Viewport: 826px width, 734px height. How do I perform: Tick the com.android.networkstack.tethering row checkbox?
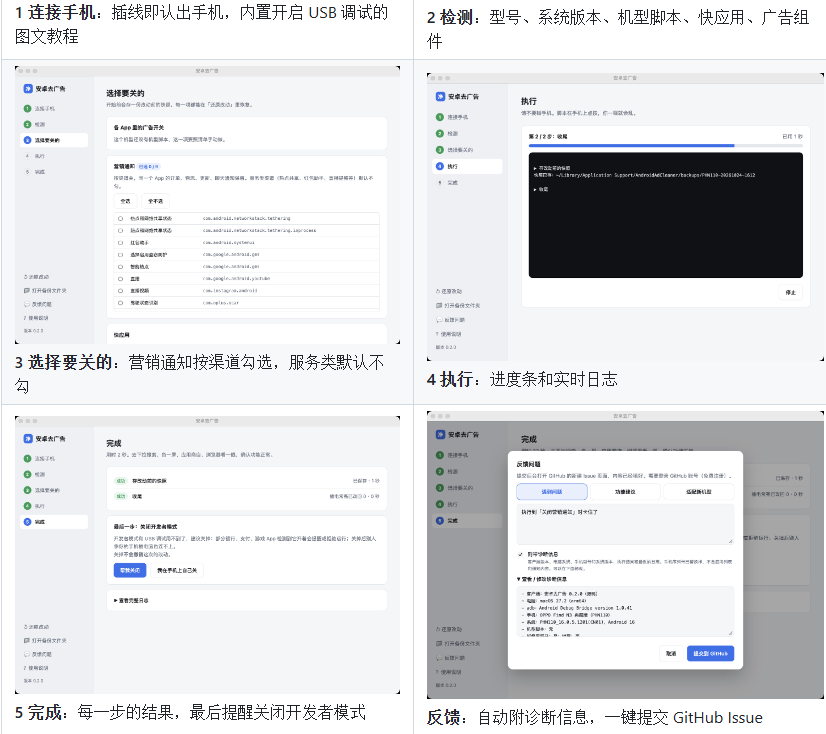point(120,218)
